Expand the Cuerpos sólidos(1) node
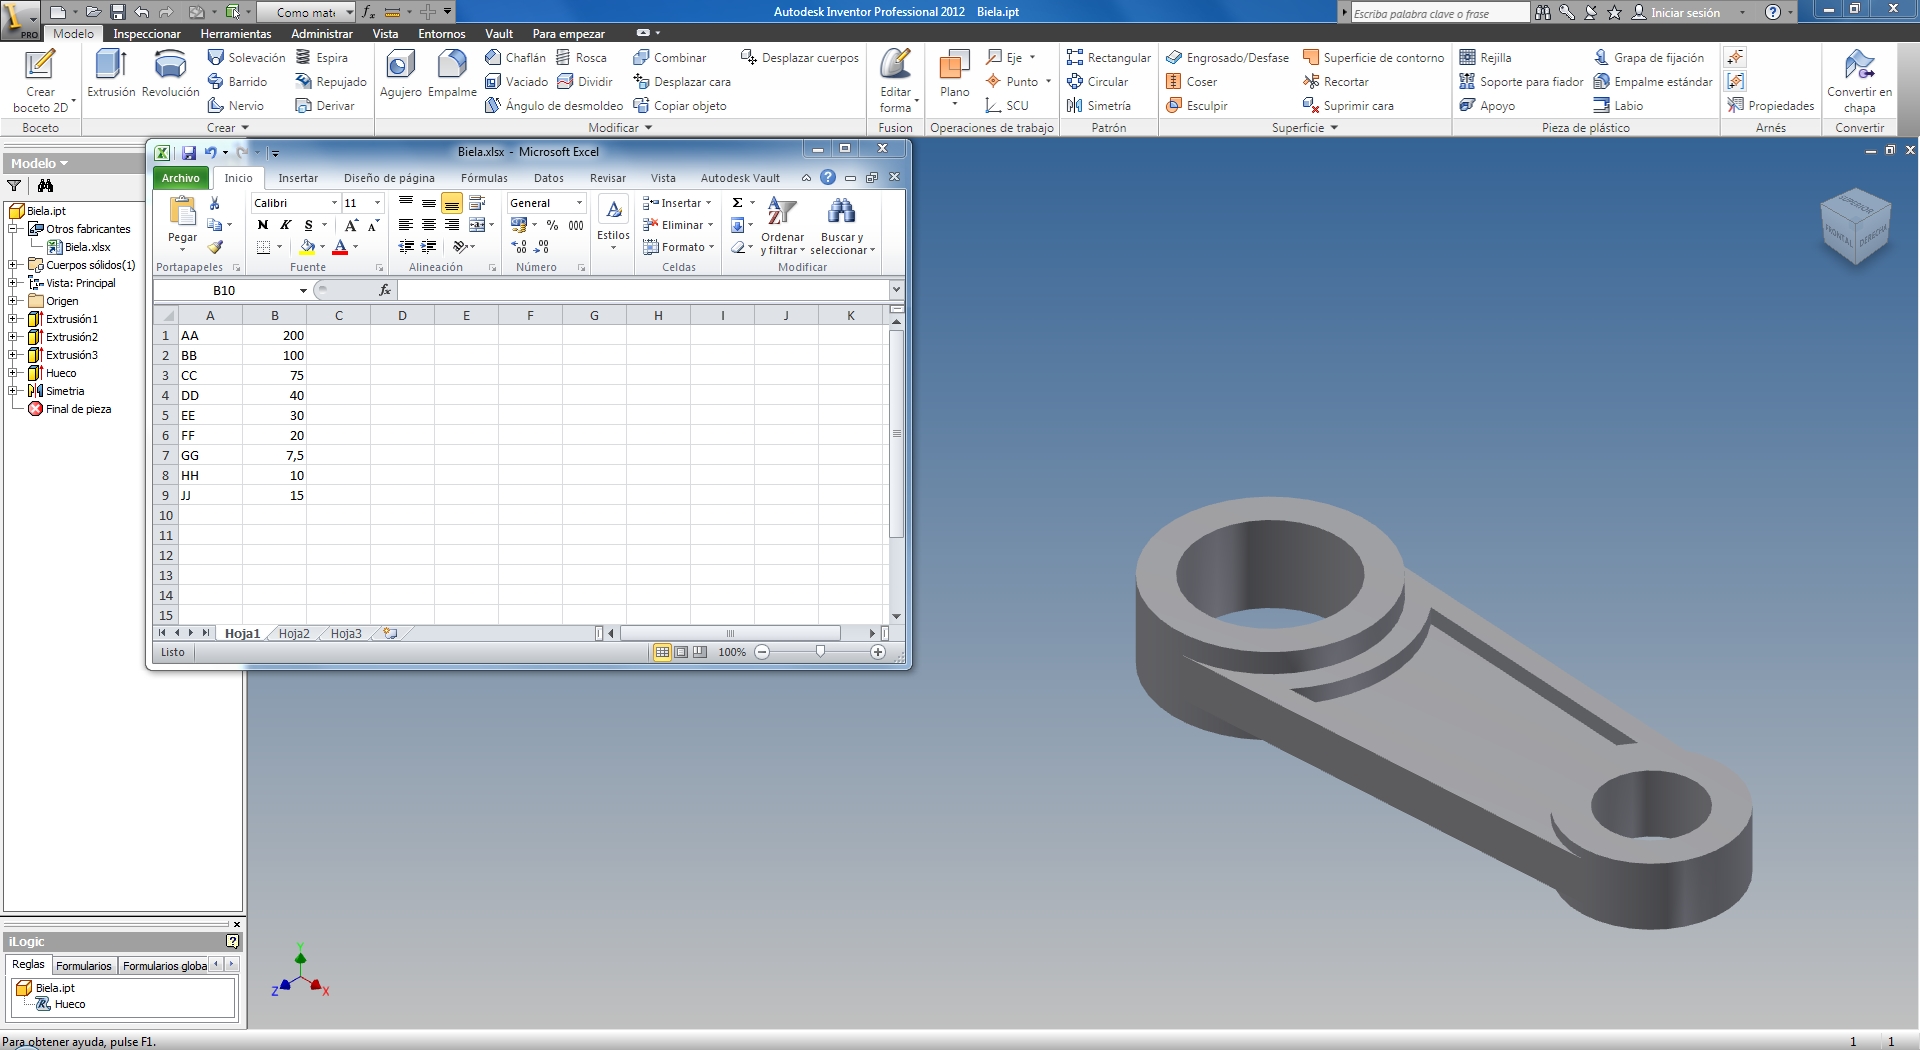Viewport: 1920px width, 1050px height. (13, 265)
